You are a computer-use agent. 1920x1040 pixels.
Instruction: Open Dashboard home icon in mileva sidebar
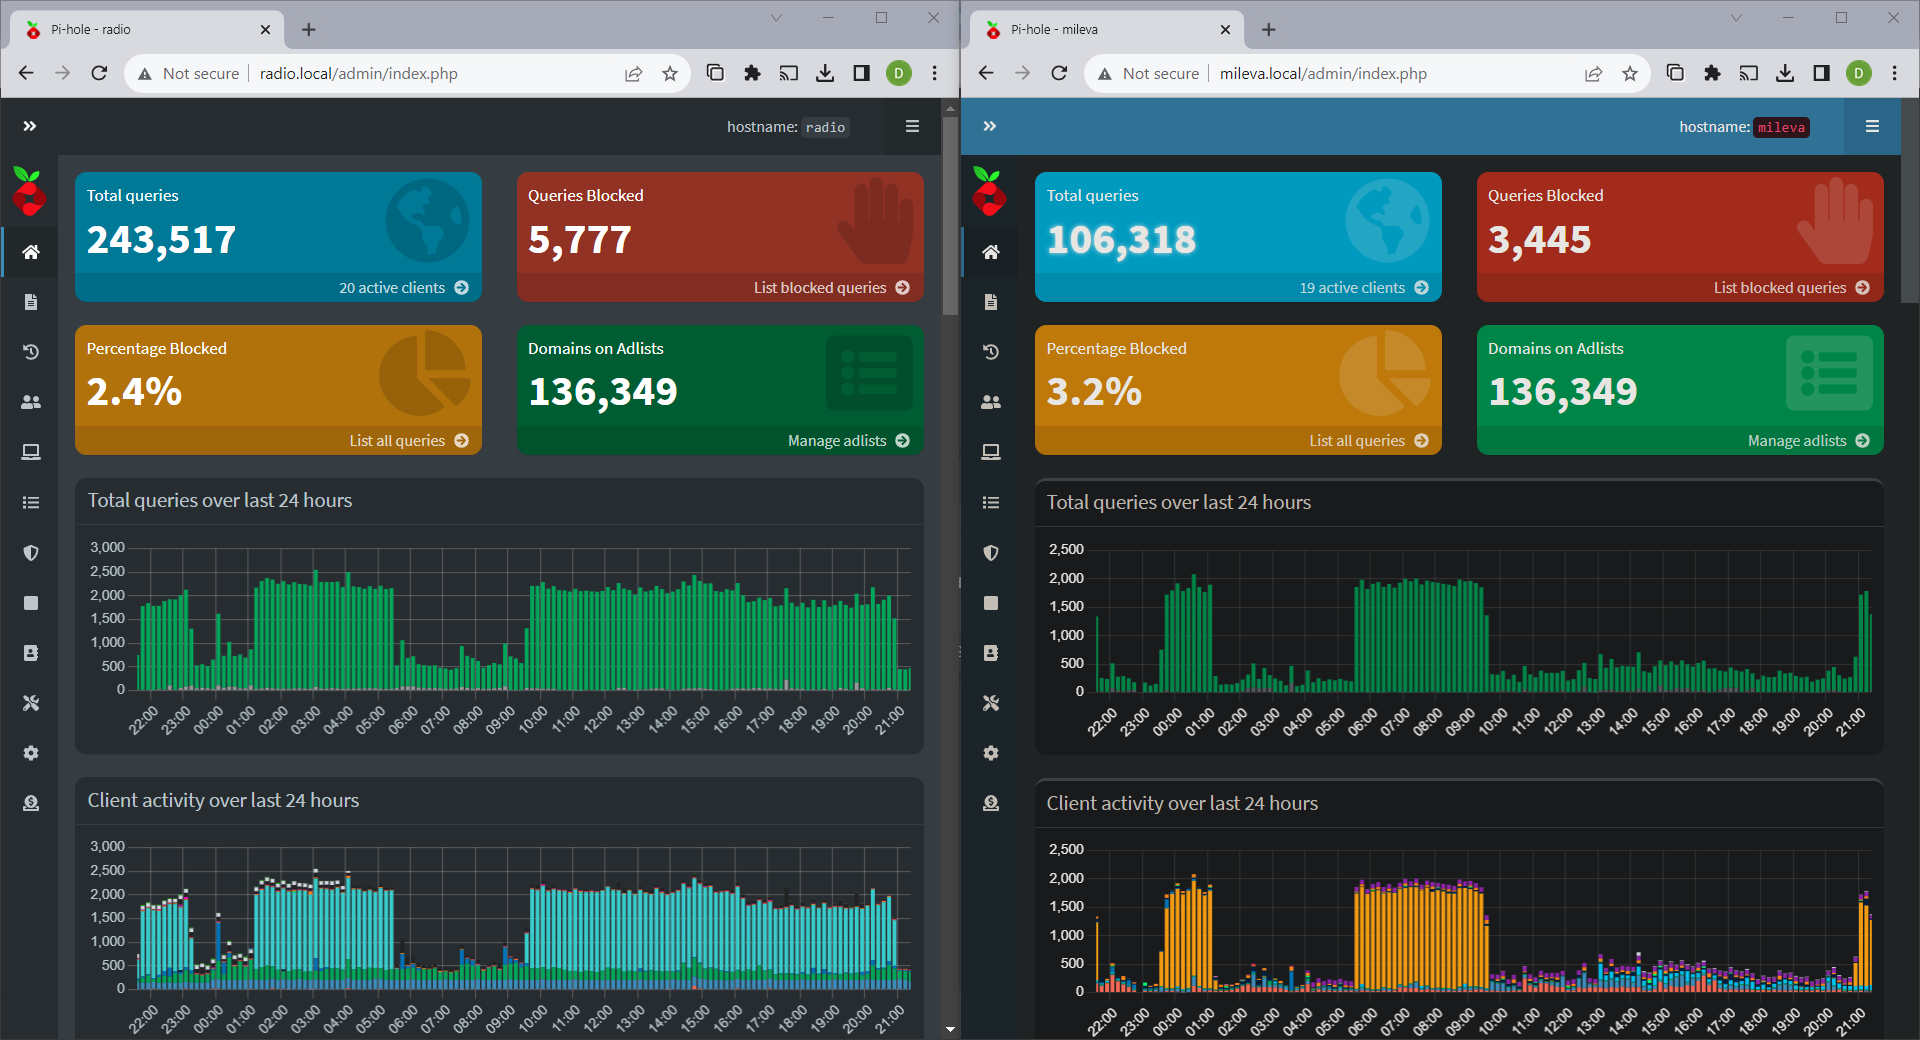pyautogui.click(x=991, y=252)
